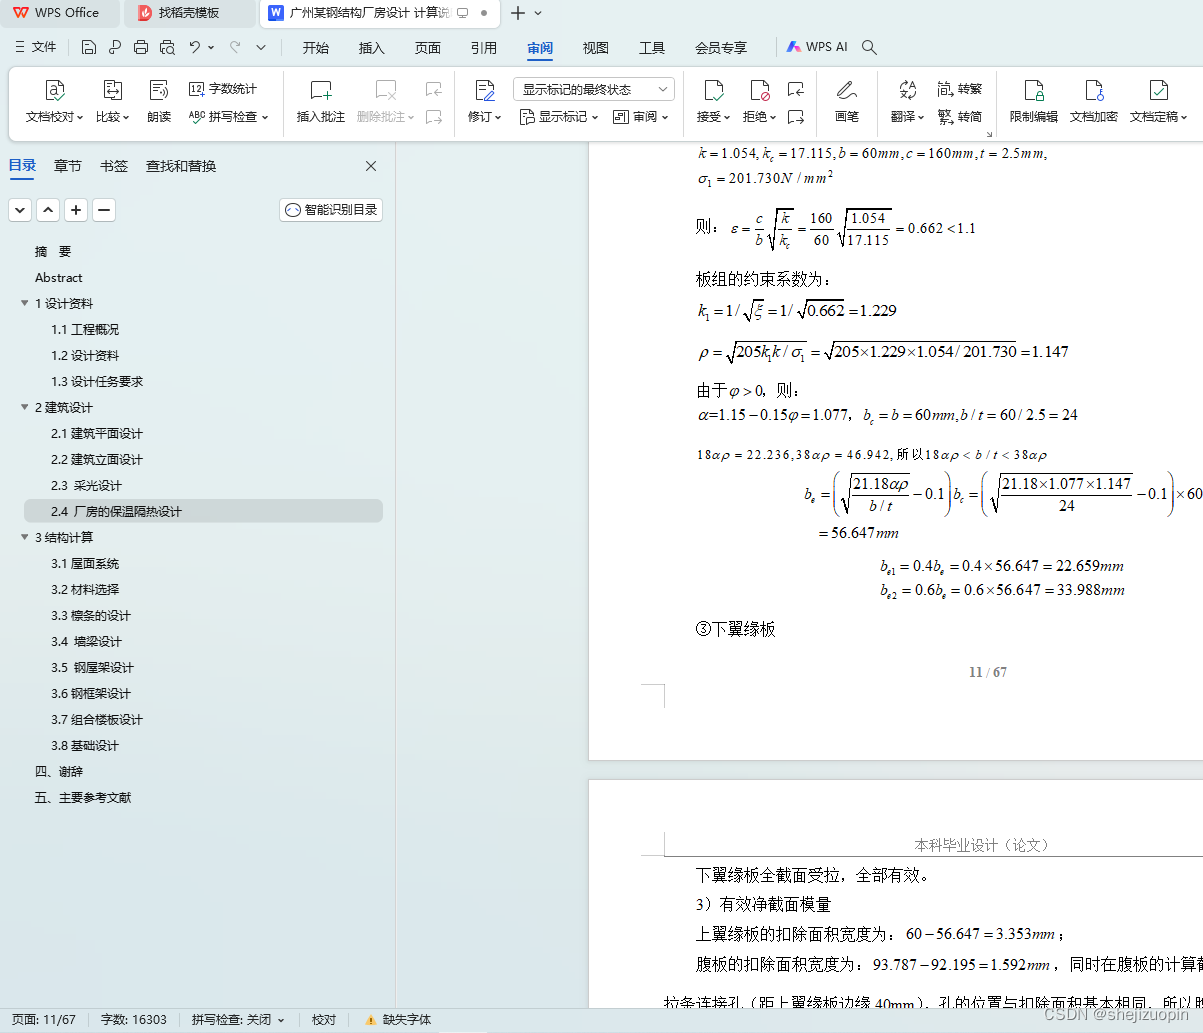Viewport: 1203px width, 1033px height.
Task: Switch to the 页面 (Page) ribbon tab
Action: pos(428,47)
